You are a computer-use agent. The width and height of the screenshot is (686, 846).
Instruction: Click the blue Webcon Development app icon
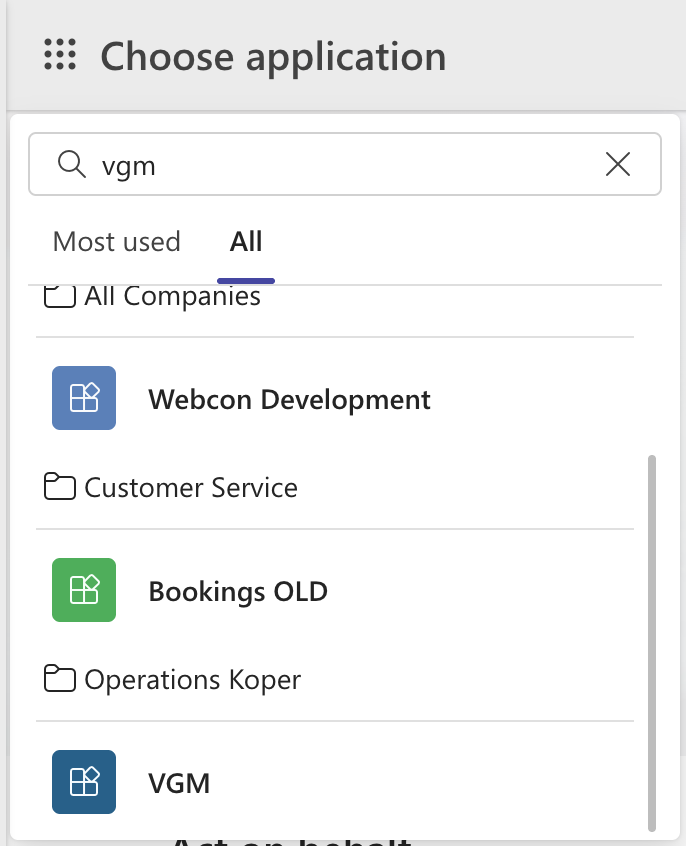pyautogui.click(x=84, y=398)
